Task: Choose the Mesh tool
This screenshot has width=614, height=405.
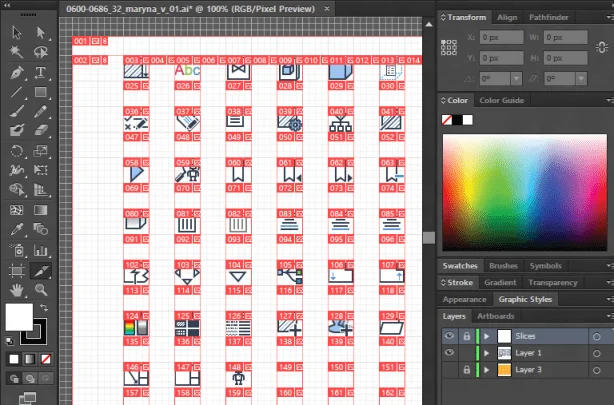Action: [x=16, y=210]
